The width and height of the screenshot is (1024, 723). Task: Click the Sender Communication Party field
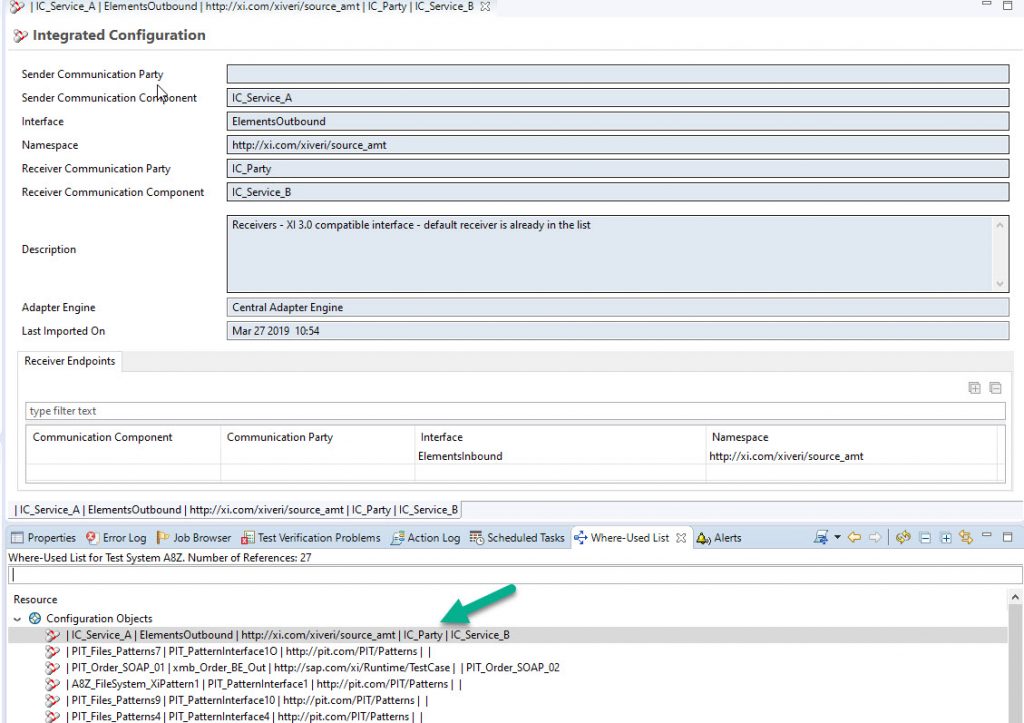click(618, 74)
